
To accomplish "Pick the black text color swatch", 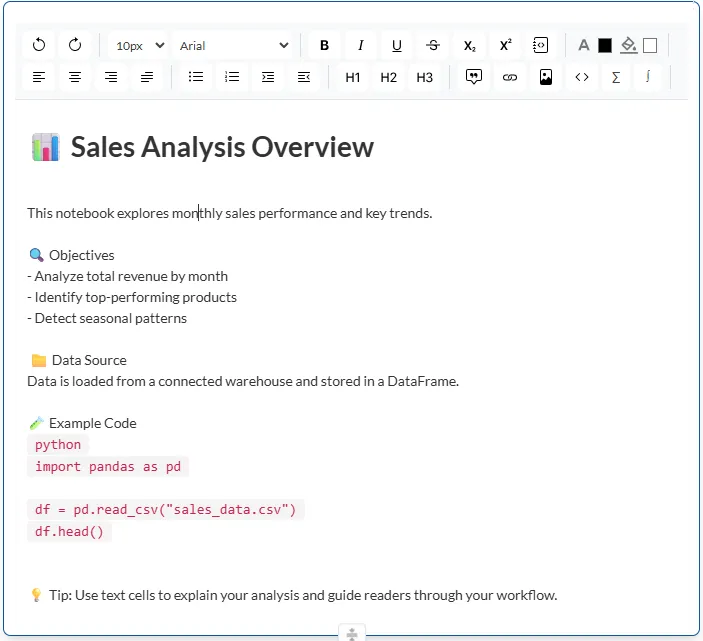I will coord(604,45).
